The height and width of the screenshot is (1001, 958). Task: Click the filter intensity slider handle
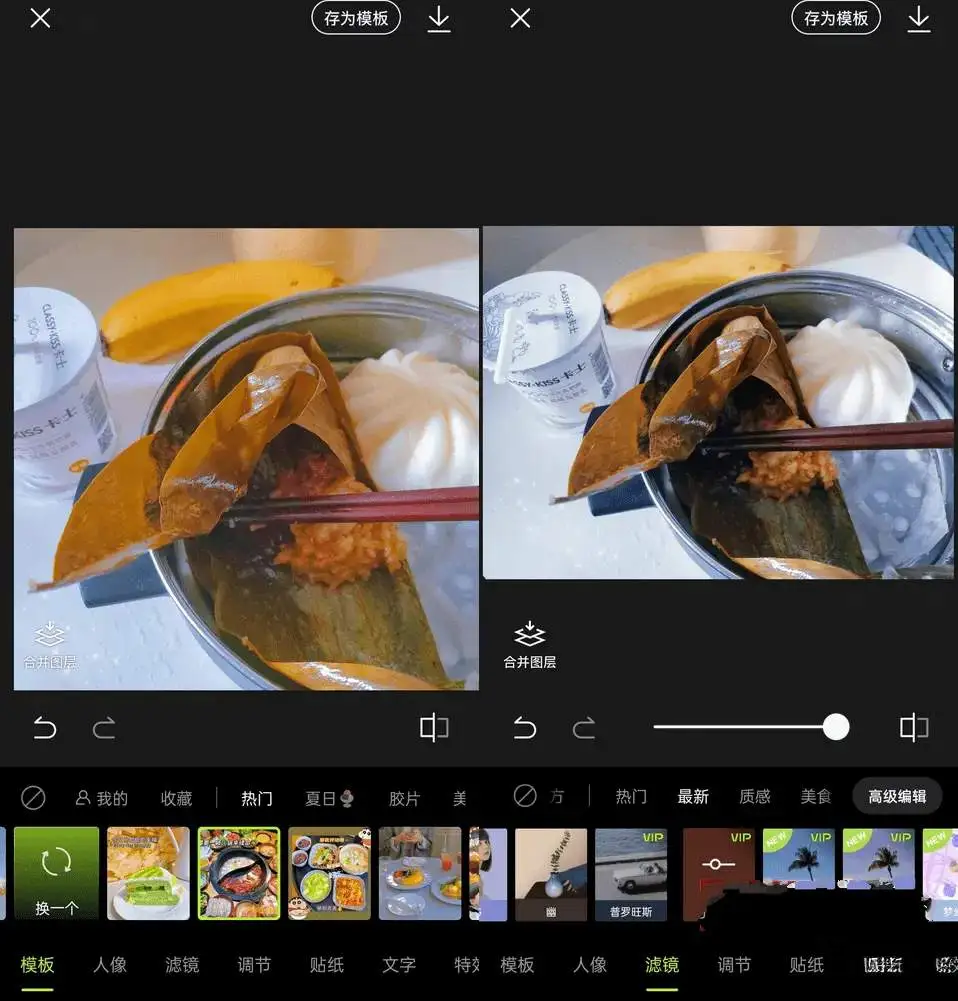(x=835, y=727)
